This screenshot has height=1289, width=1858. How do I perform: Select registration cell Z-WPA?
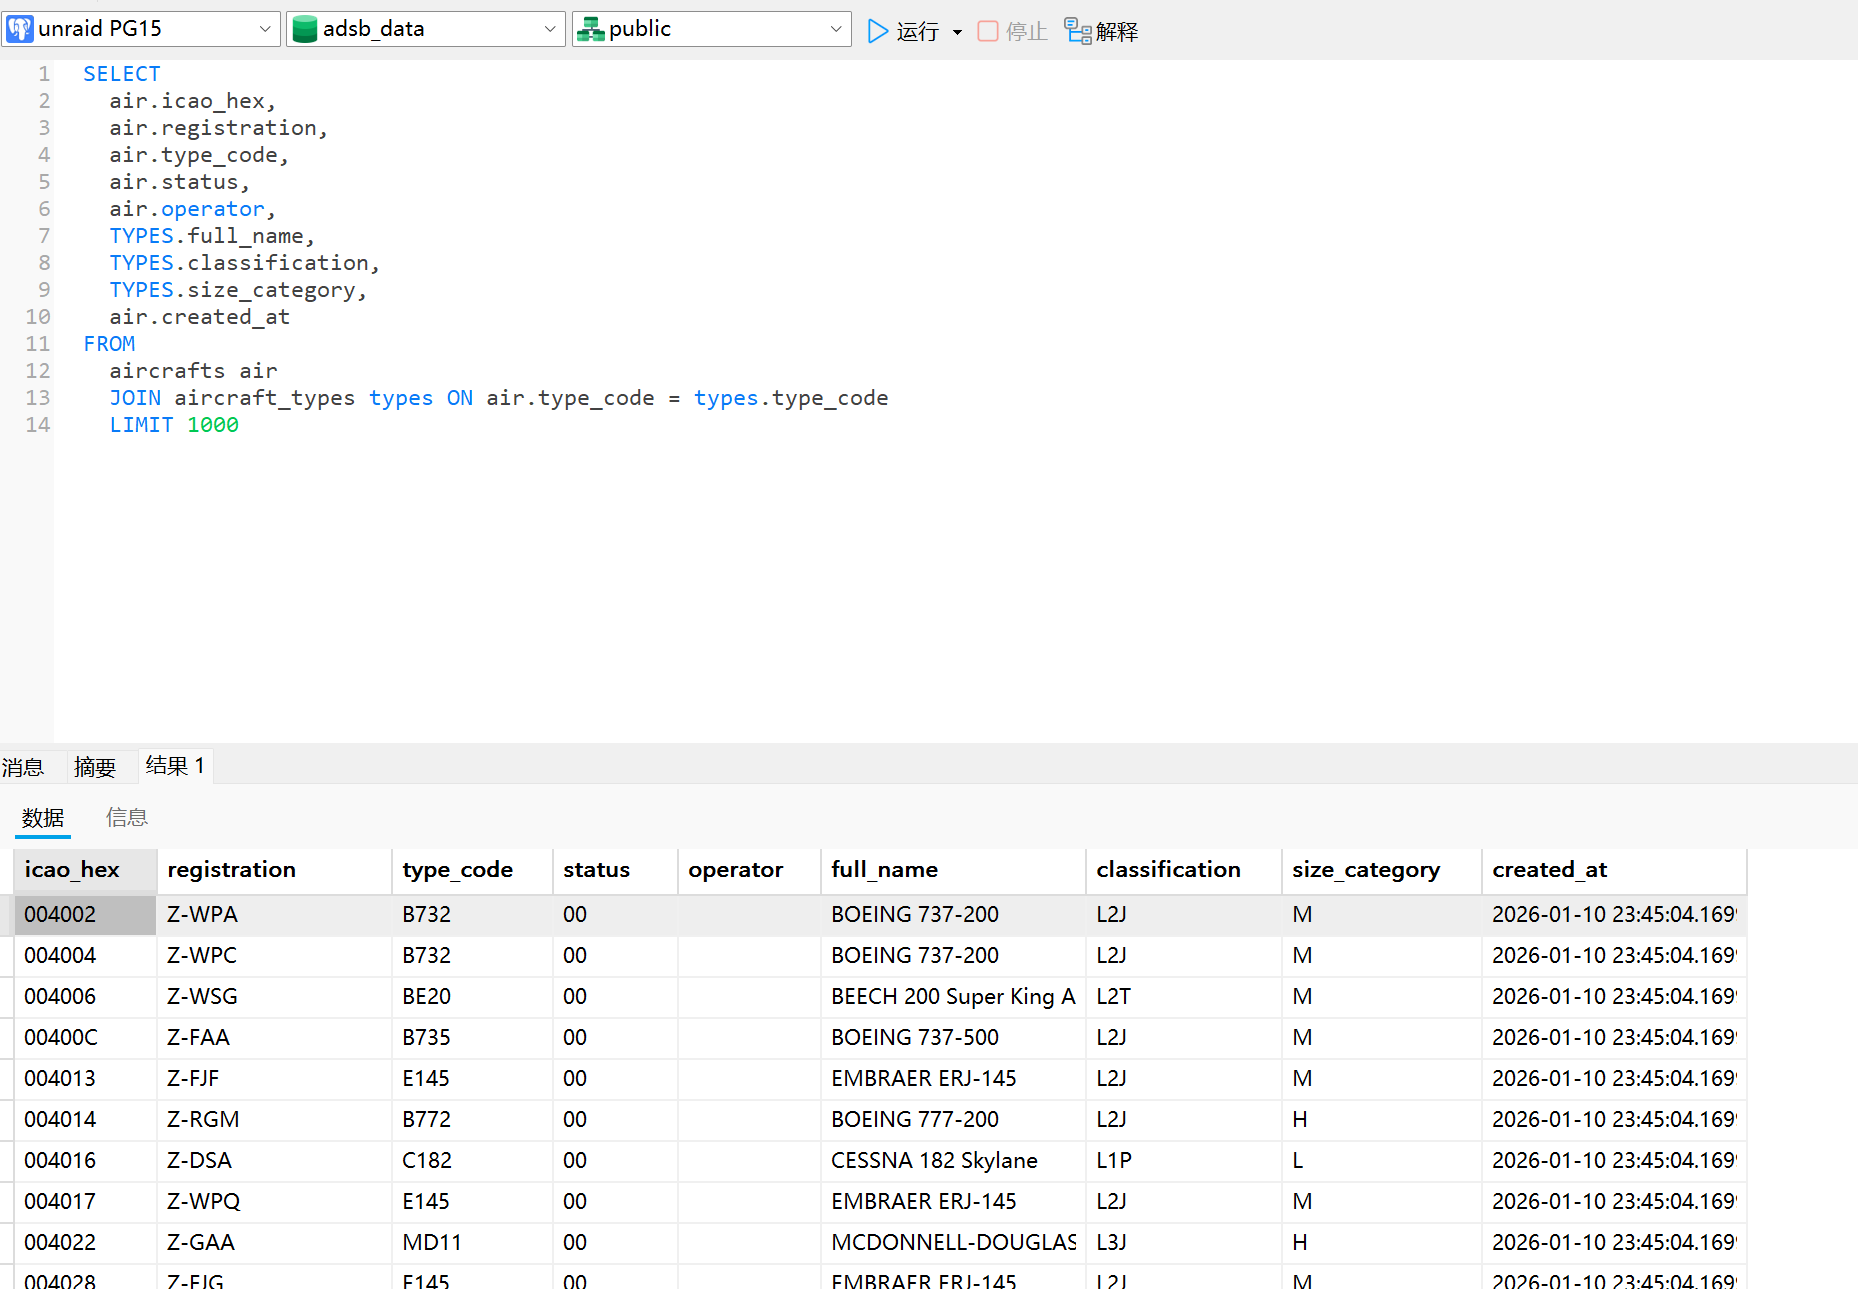point(274,915)
